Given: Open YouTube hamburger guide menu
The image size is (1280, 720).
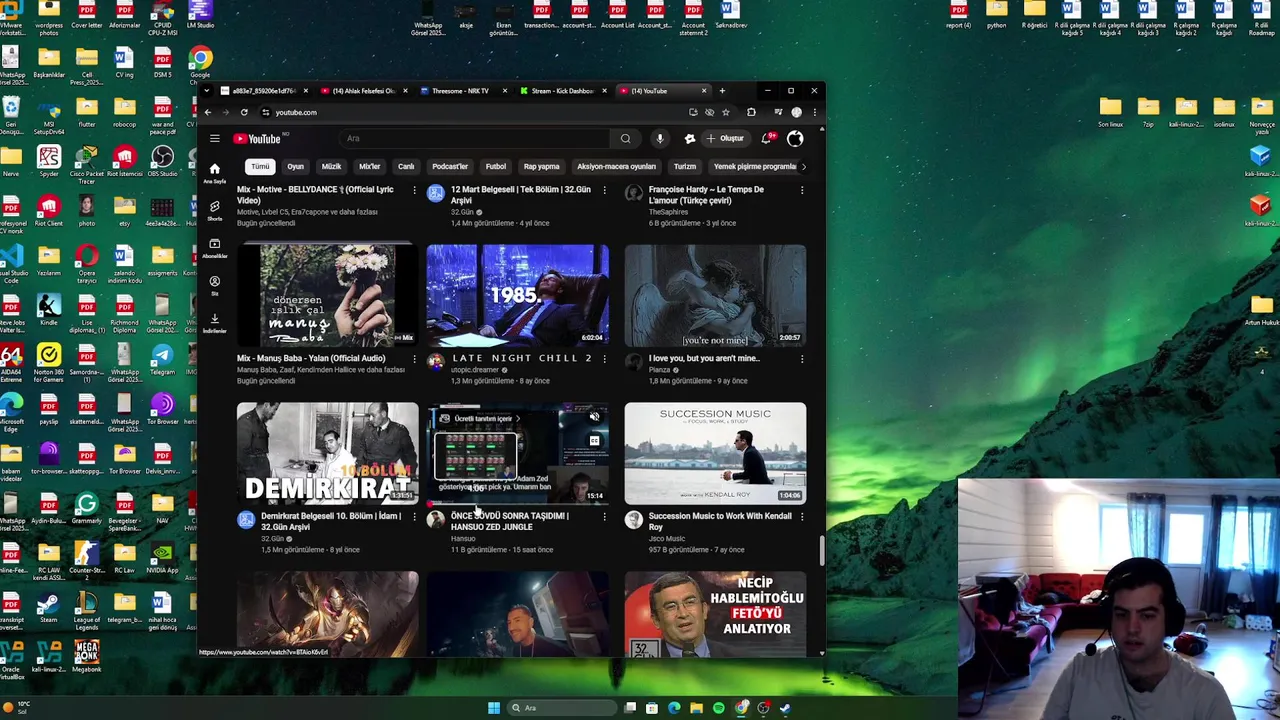Looking at the screenshot, I should tap(214, 138).
